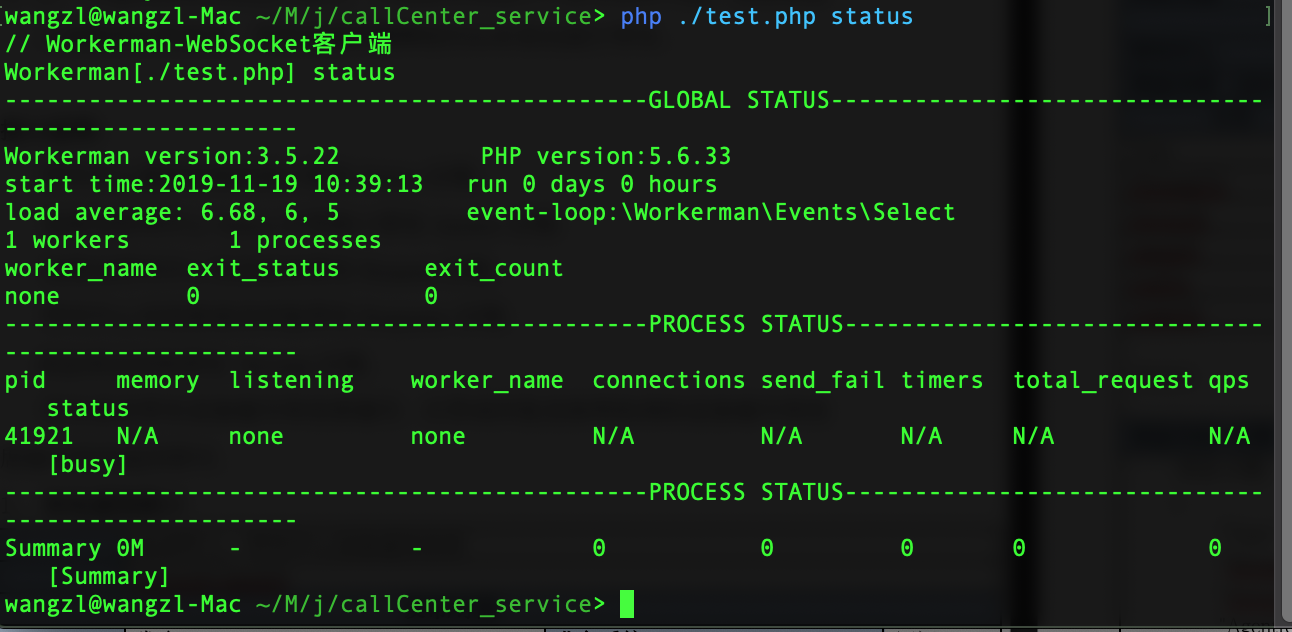This screenshot has width=1292, height=632.
Task: Click the "PROCESS STATUS" heading above the Summary row
Action: coord(746,492)
